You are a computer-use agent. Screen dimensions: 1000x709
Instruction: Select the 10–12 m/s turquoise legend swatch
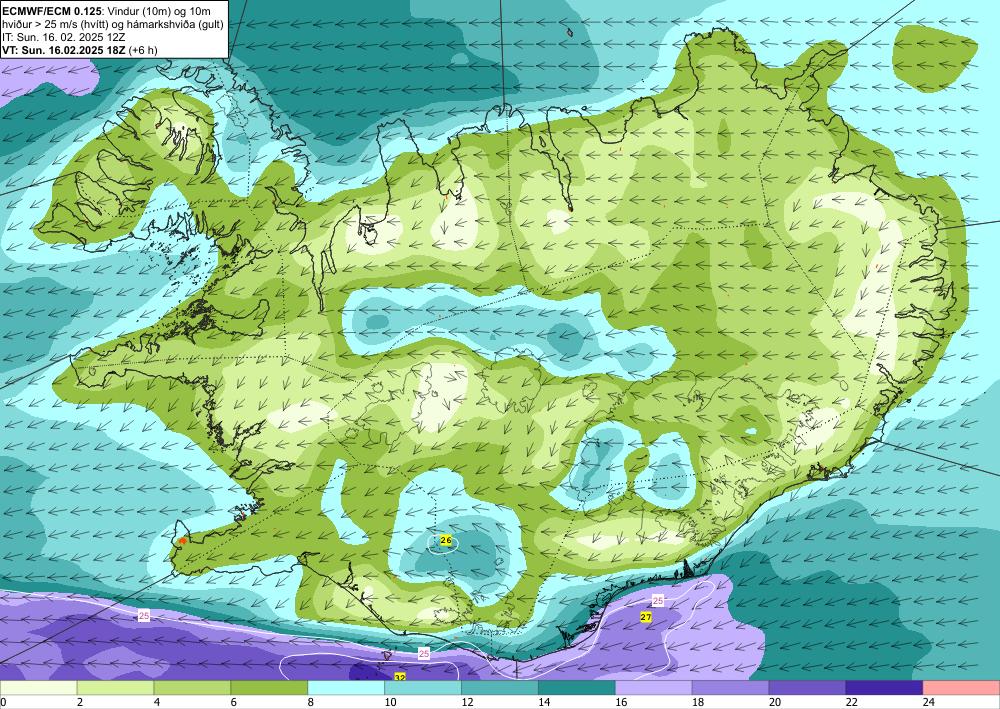423,688
